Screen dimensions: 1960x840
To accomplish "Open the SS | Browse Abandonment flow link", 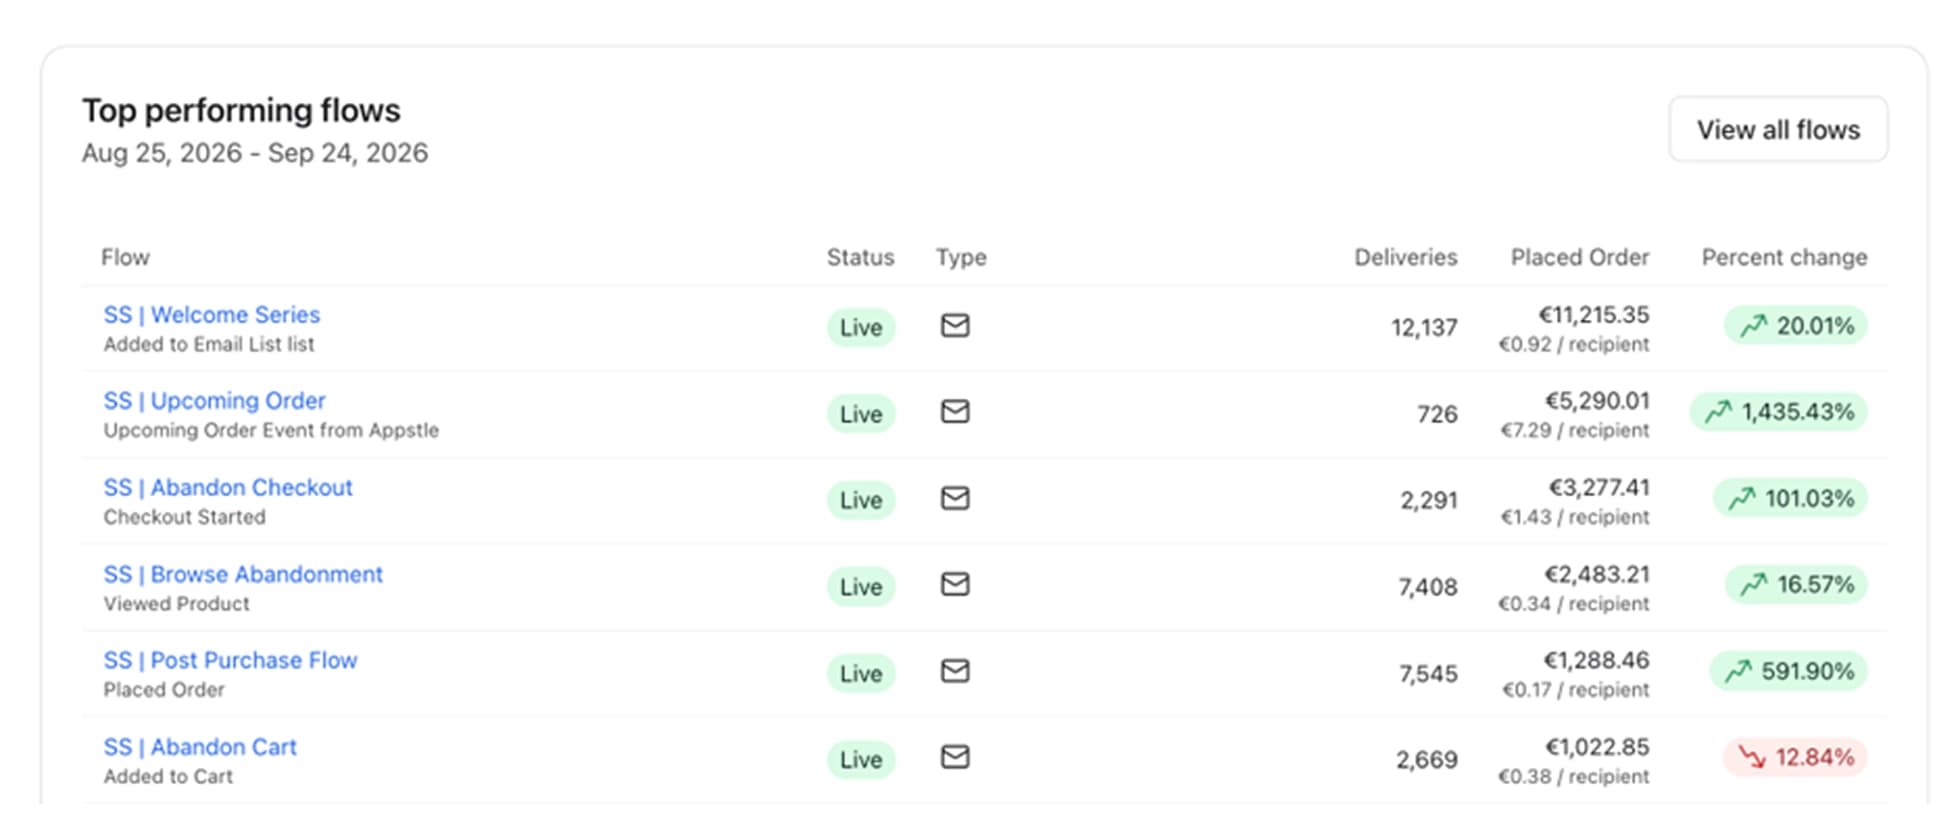I will click(243, 575).
